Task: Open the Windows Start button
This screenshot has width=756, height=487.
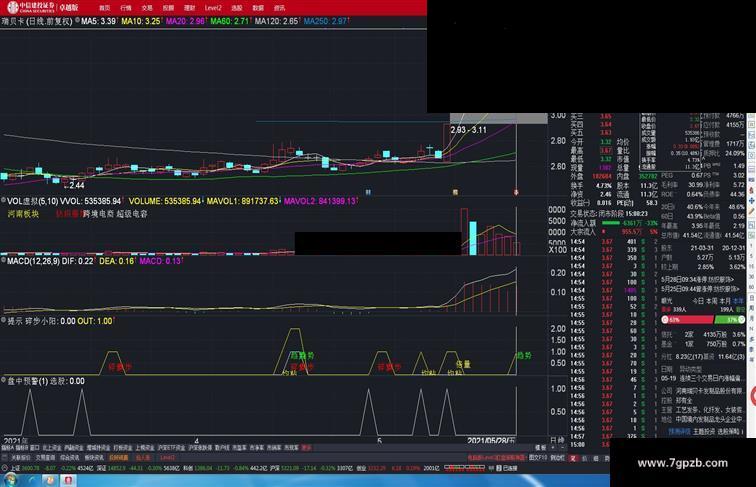Action: coord(10,480)
